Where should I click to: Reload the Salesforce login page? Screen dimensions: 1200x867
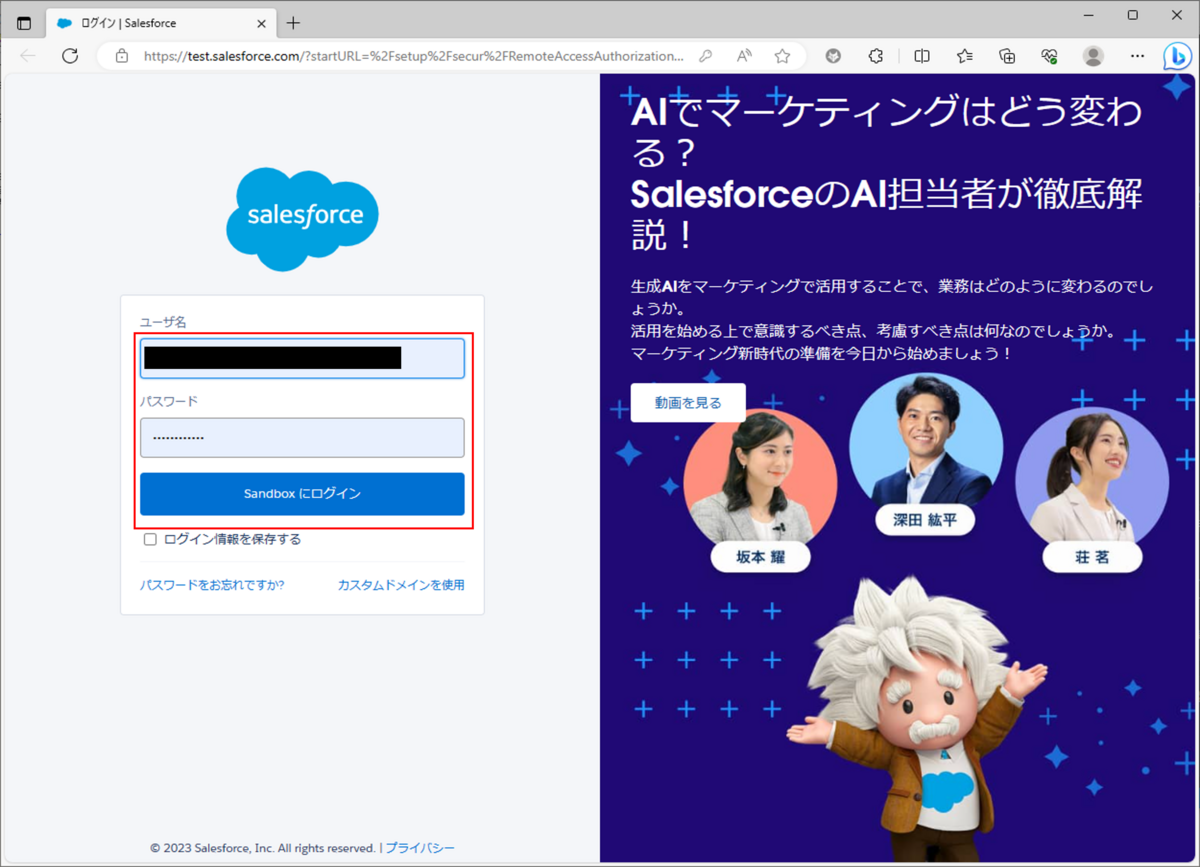70,56
